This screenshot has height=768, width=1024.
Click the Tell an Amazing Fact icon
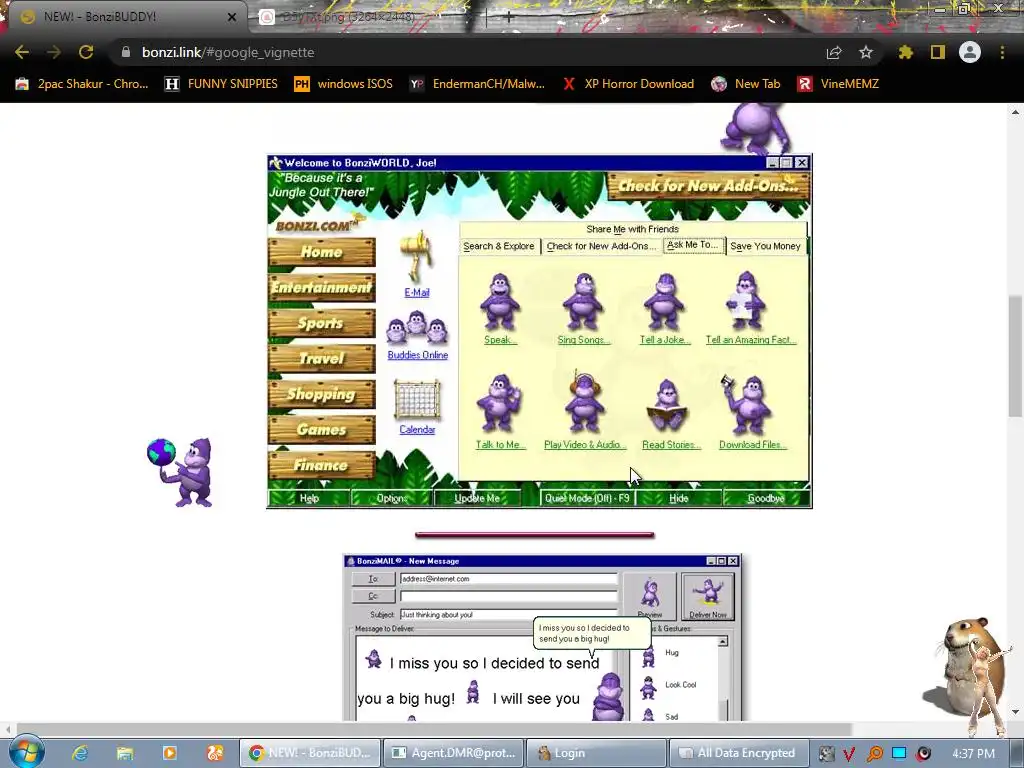click(x=746, y=300)
